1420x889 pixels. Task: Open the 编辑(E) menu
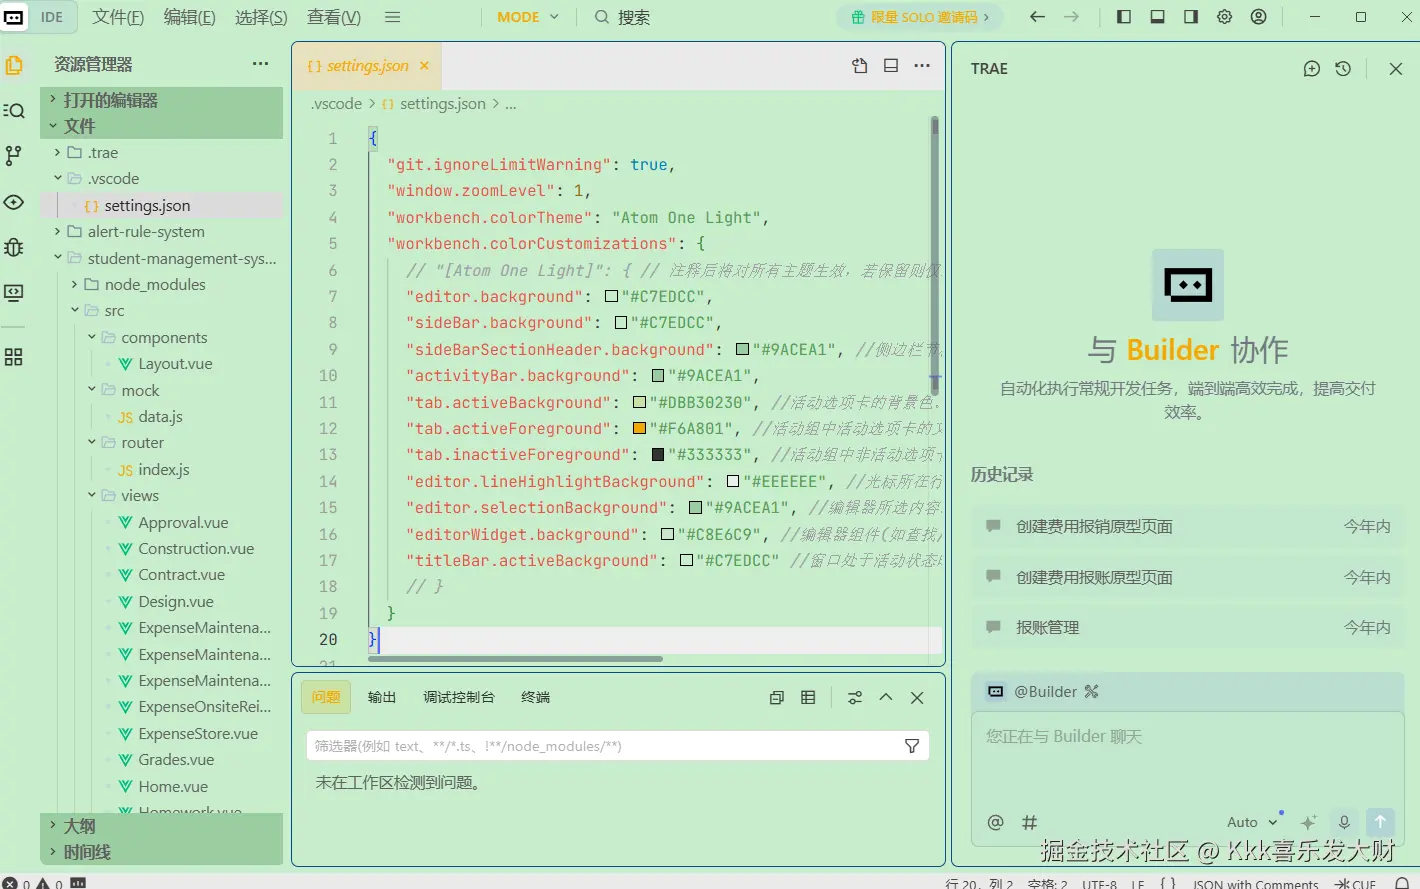[x=189, y=17]
